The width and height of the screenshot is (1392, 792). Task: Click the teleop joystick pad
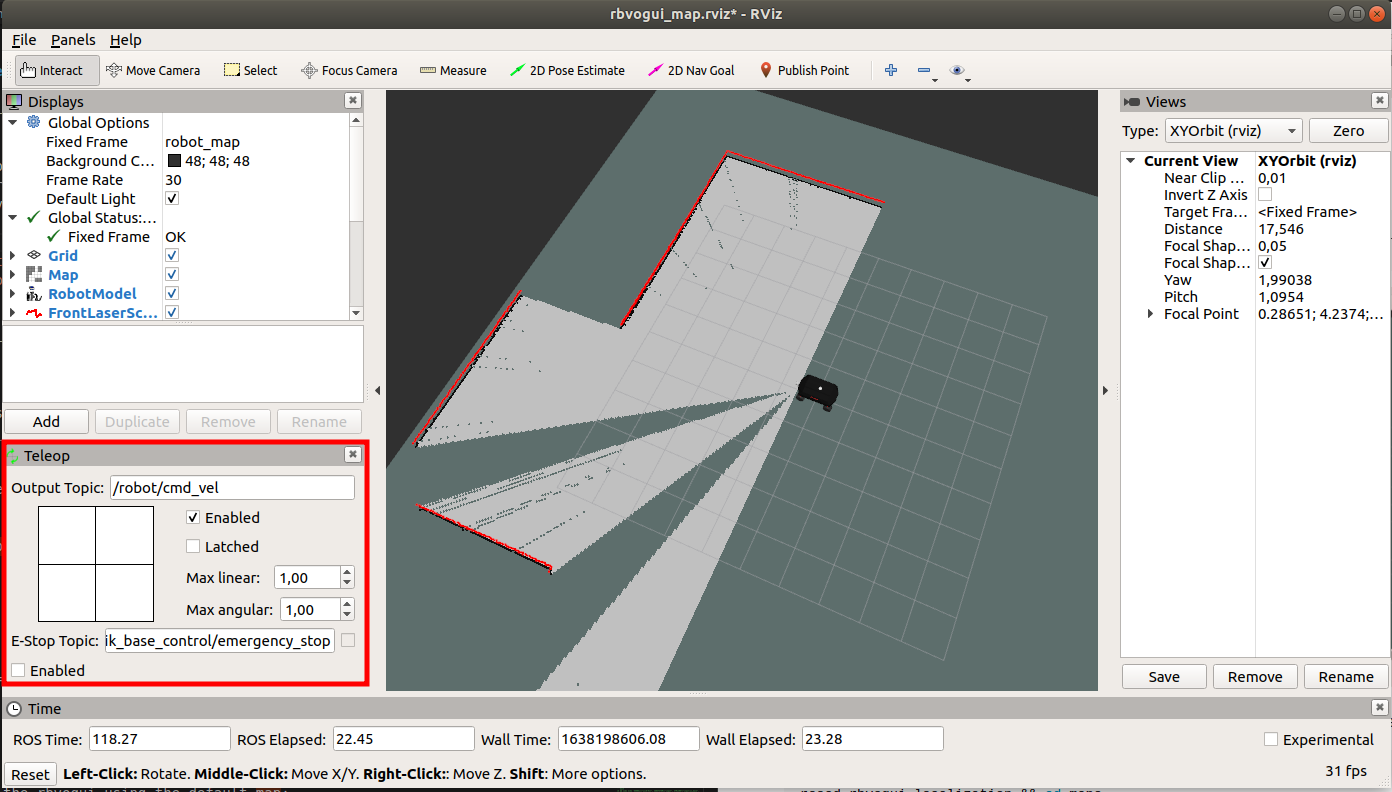[x=96, y=564]
